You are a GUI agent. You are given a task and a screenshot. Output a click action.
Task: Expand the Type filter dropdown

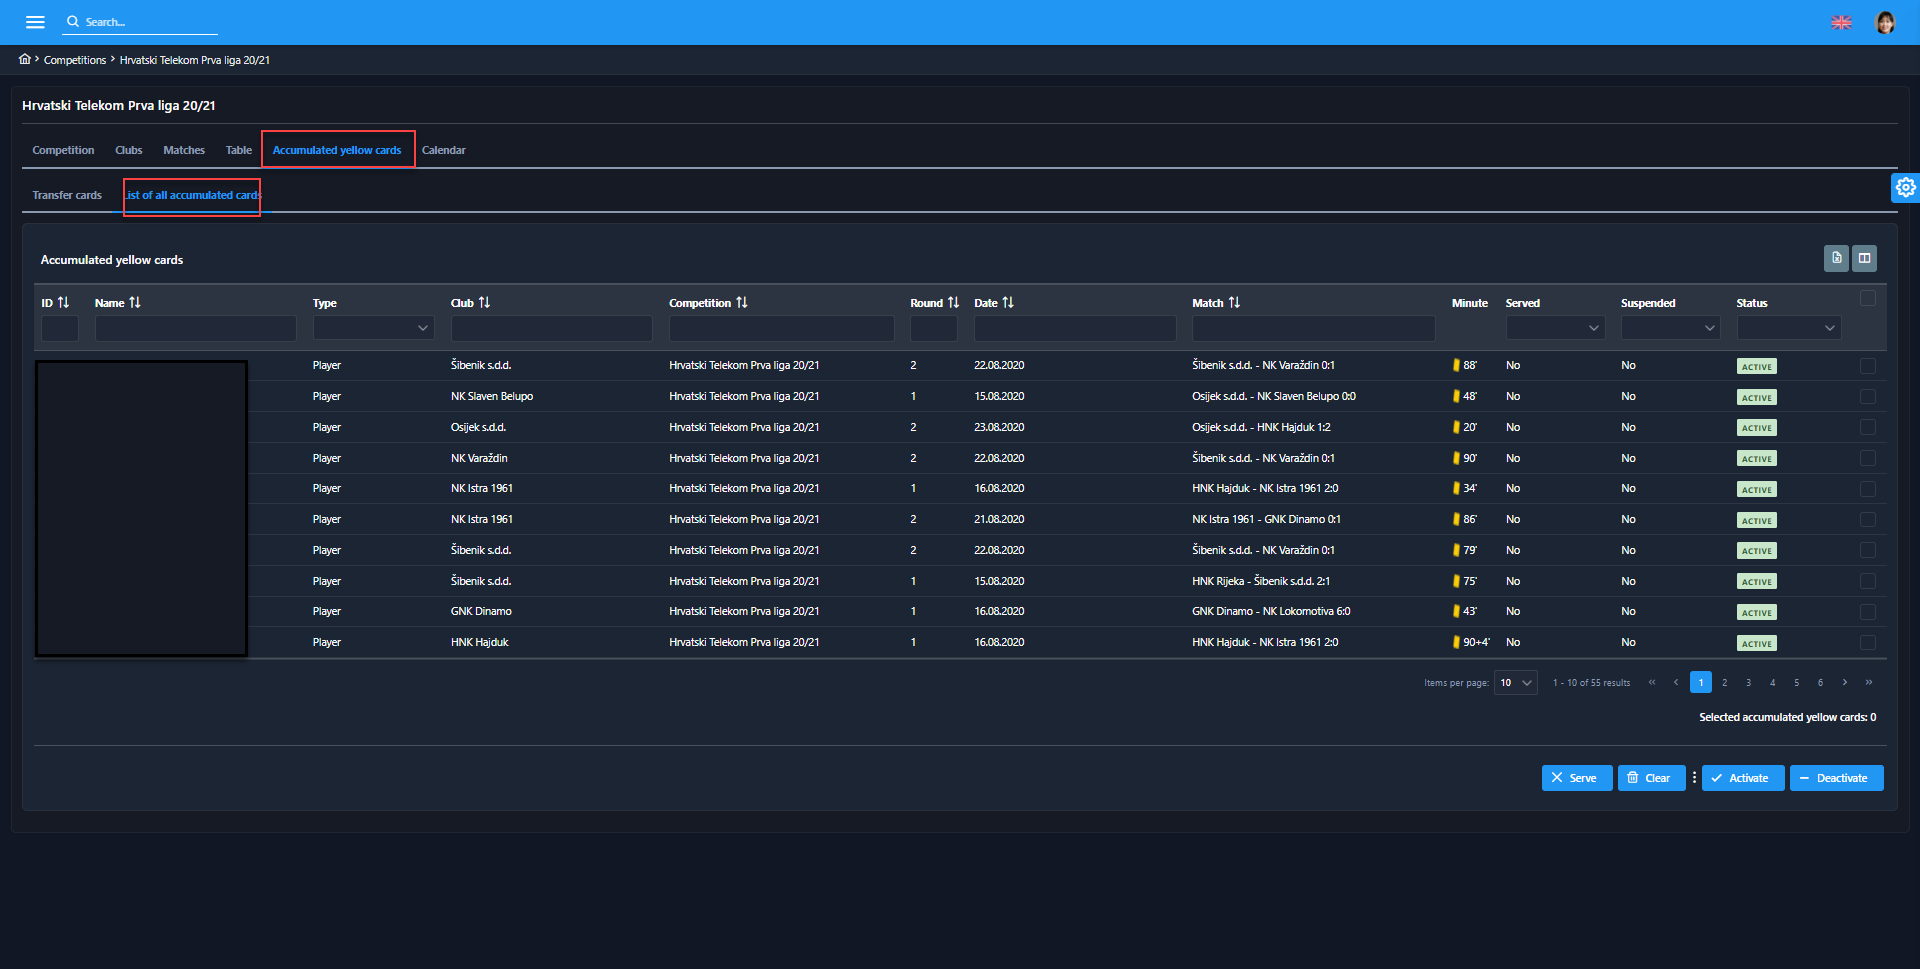[373, 328]
